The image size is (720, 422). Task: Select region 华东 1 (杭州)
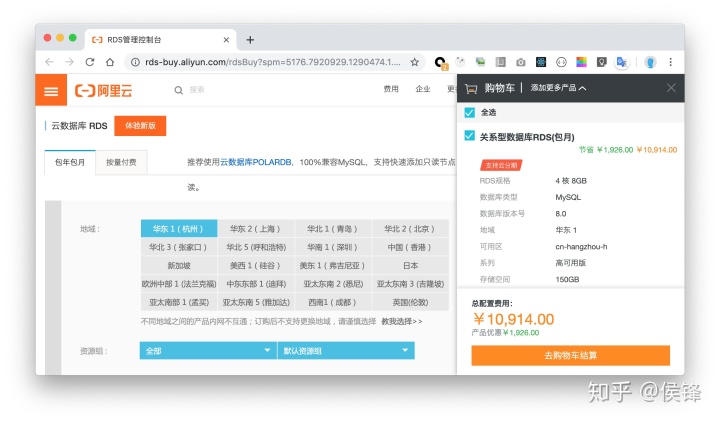[179, 229]
